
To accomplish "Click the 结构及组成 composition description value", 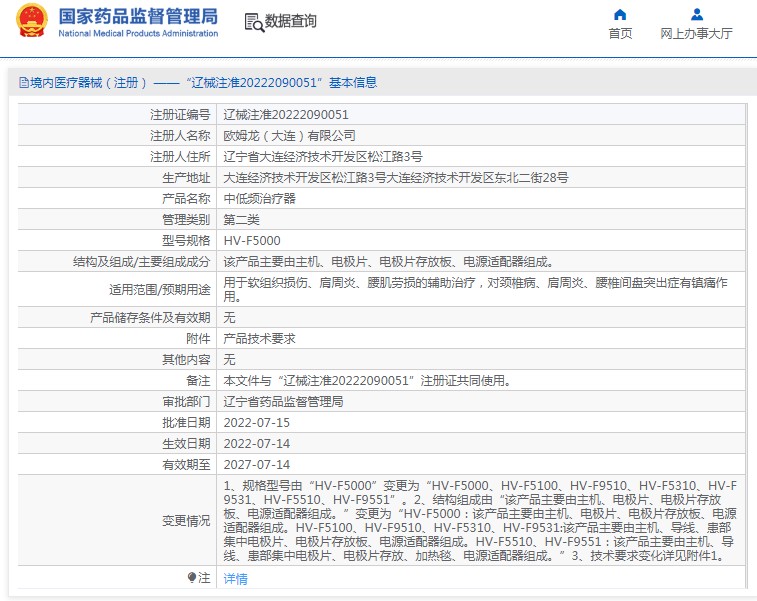I will pos(389,262).
